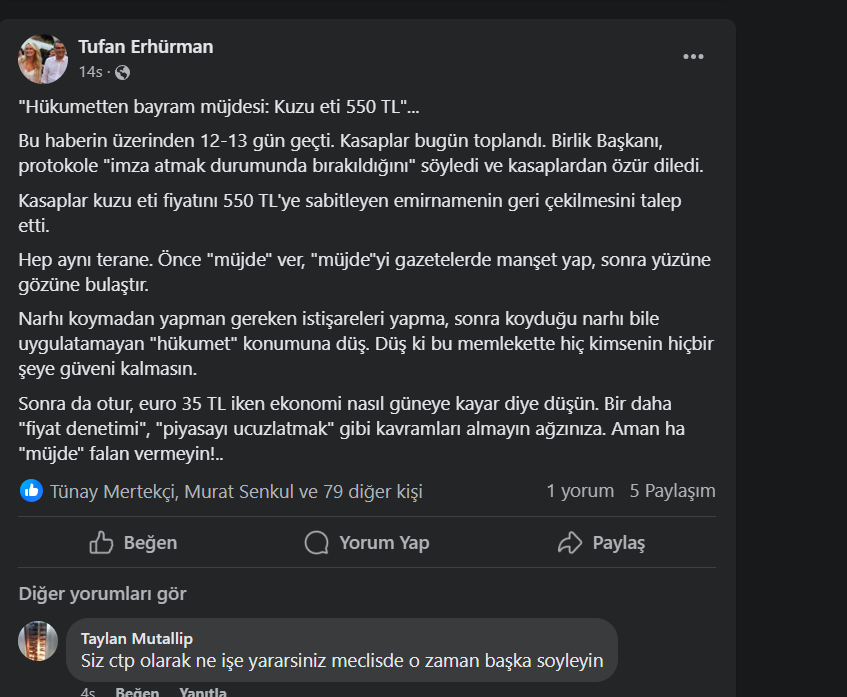This screenshot has height=697, width=847.
Task: Click the post's 14s timestamp
Action: 90,72
